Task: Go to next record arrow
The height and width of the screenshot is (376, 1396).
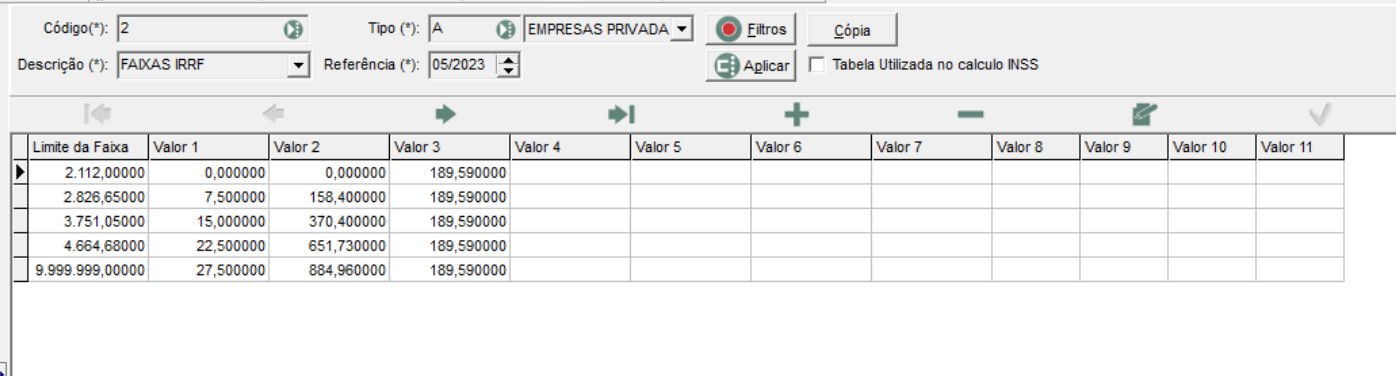Action: (x=446, y=115)
